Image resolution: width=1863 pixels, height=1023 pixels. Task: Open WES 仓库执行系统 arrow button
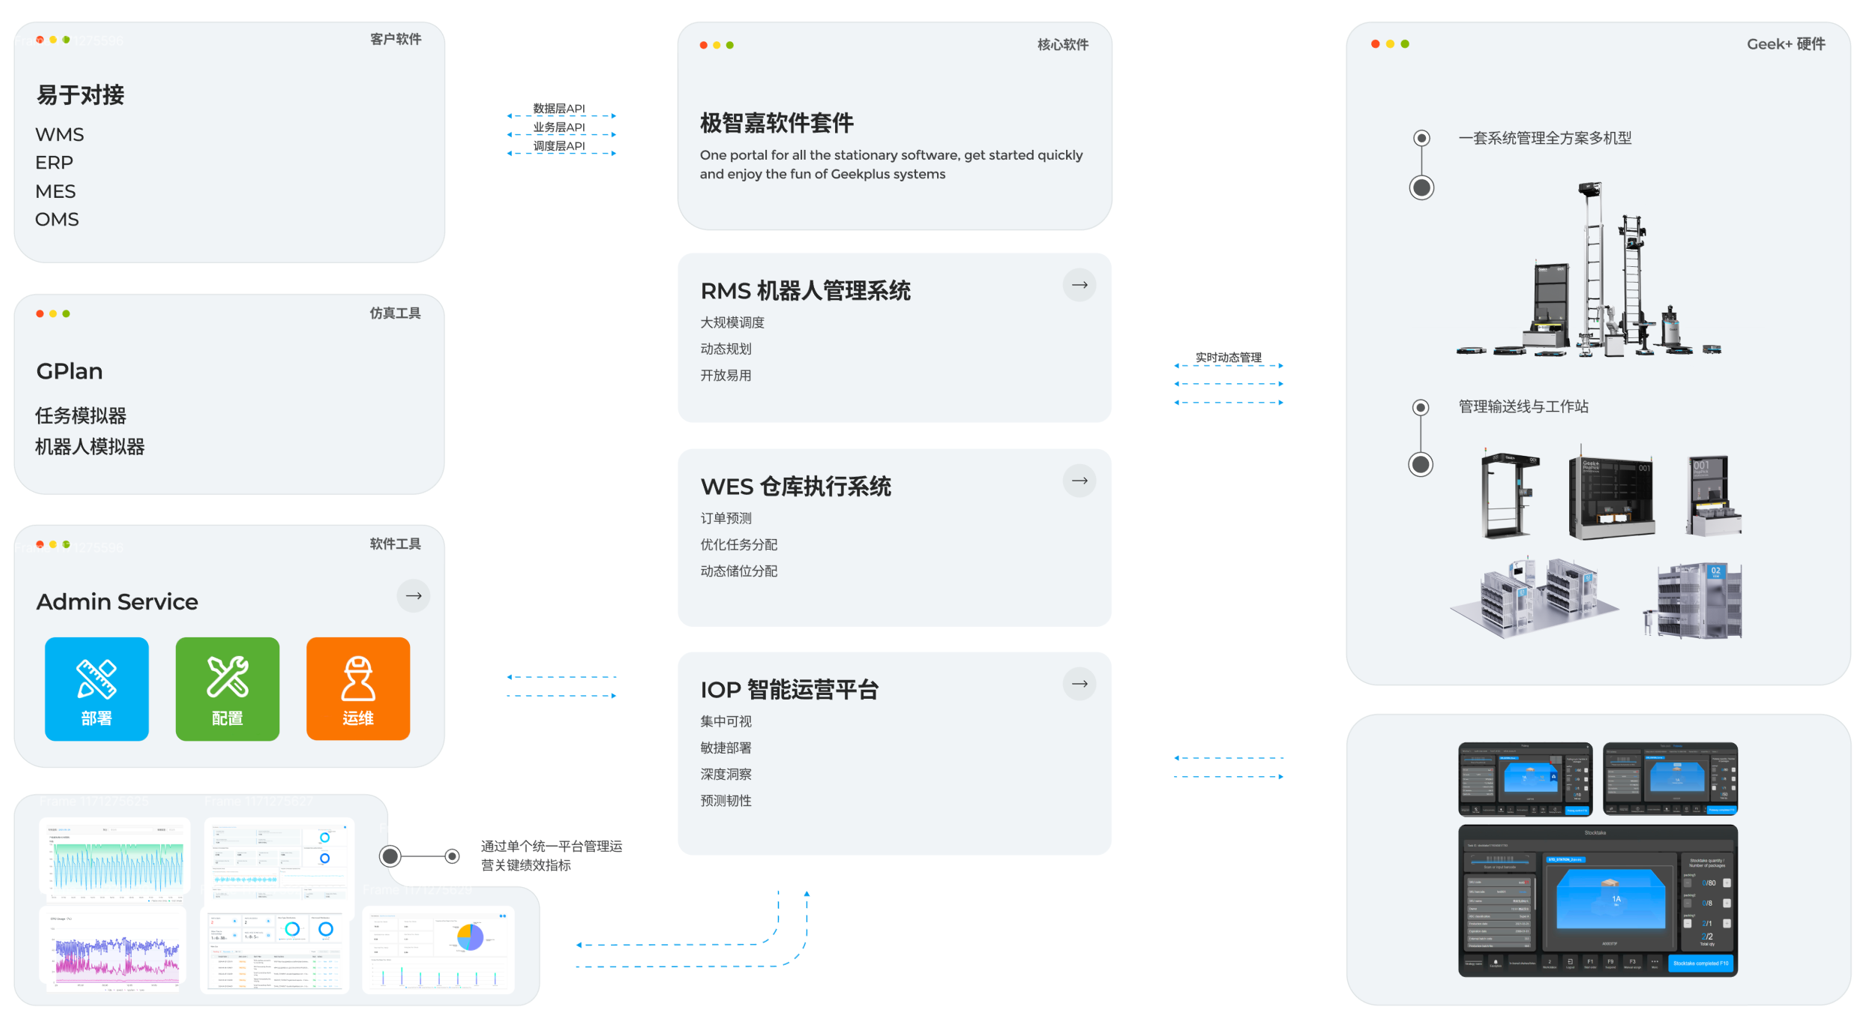pos(1079,481)
